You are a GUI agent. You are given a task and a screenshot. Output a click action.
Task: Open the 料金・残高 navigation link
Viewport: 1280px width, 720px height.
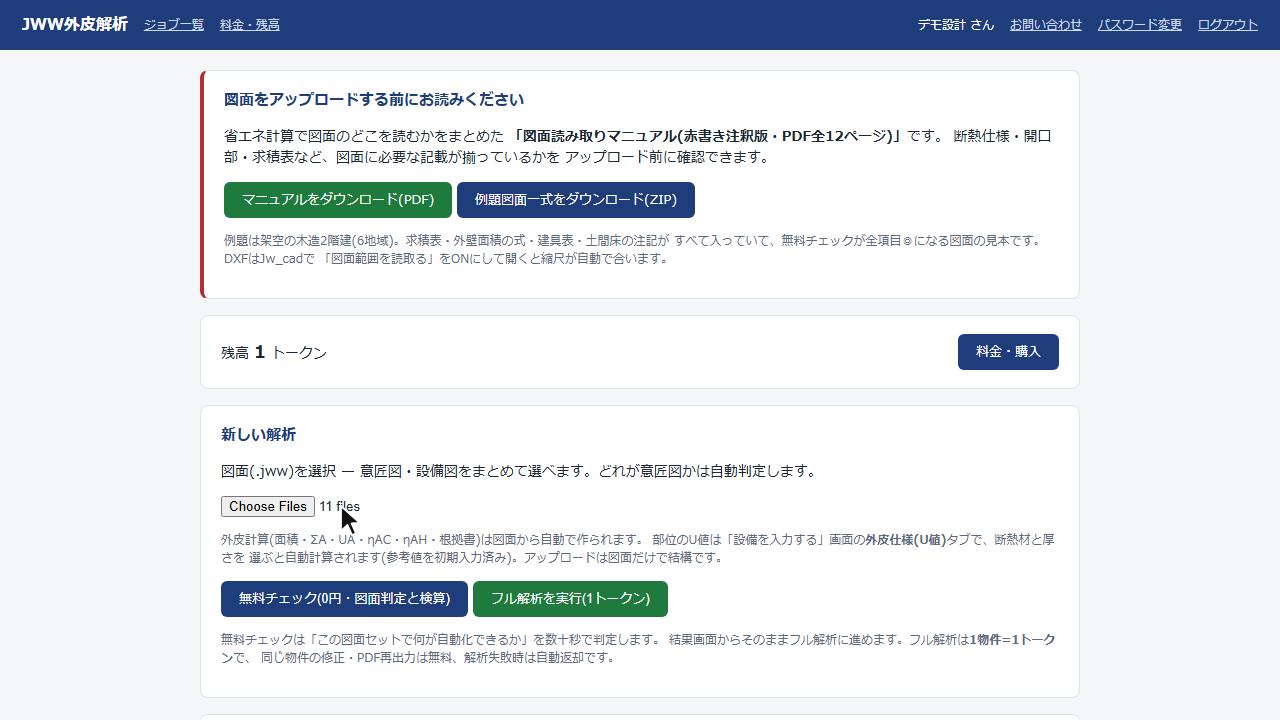(x=250, y=25)
